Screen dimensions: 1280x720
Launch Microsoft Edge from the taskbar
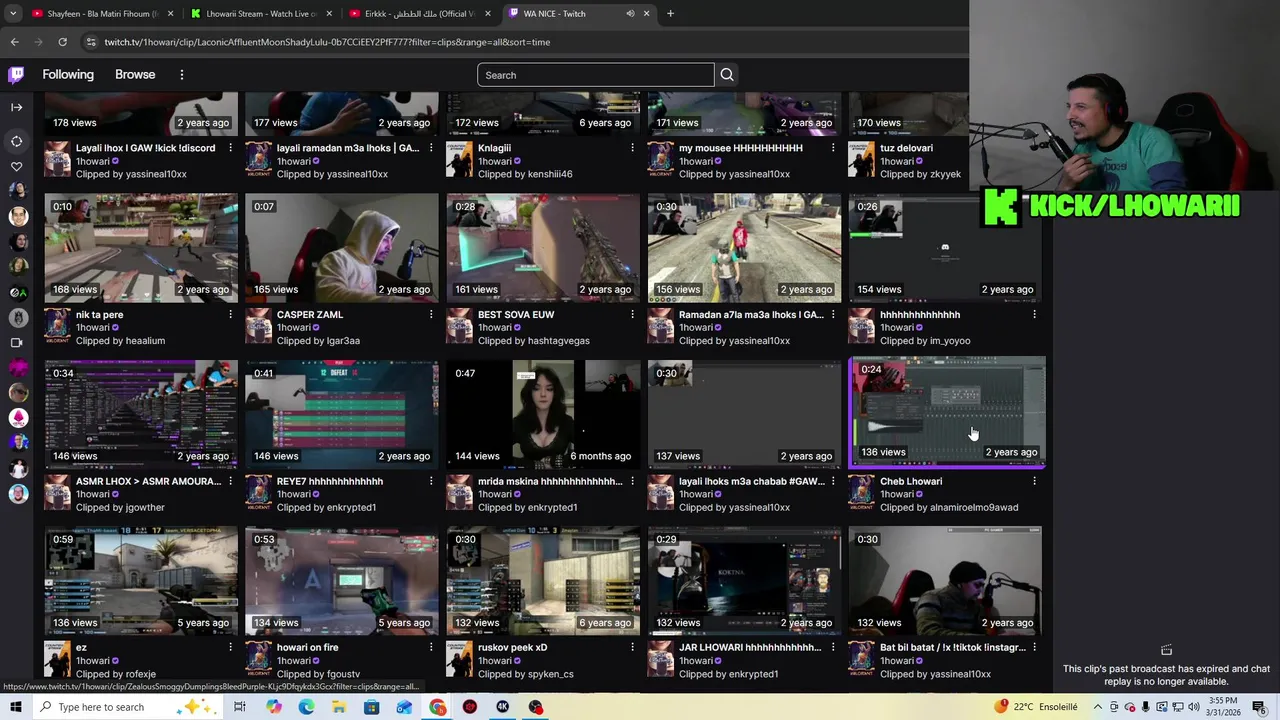tap(306, 707)
